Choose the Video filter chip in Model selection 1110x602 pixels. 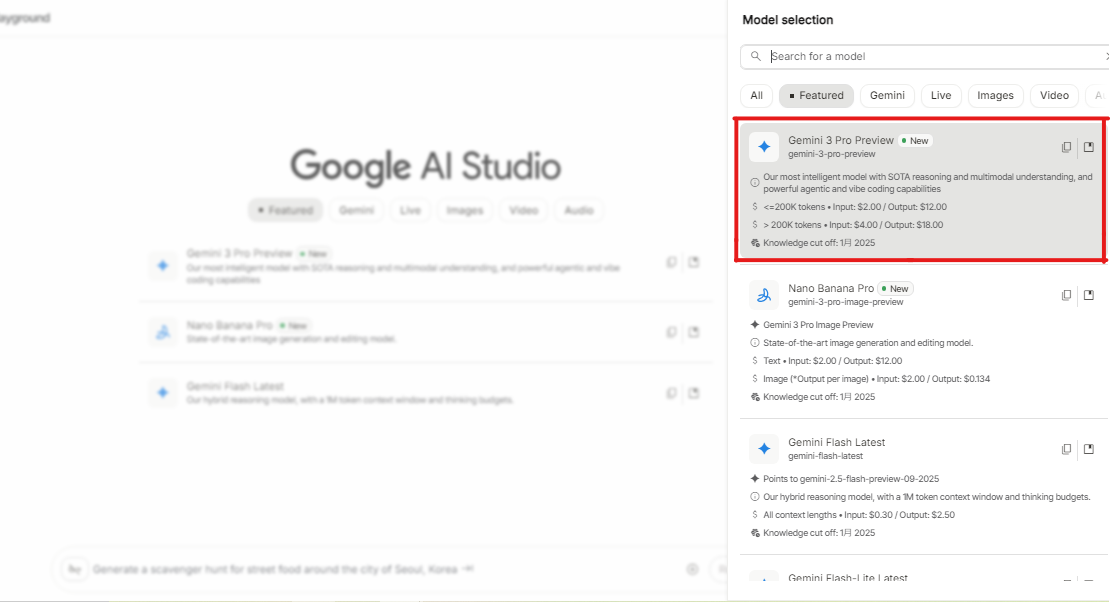pos(1054,96)
